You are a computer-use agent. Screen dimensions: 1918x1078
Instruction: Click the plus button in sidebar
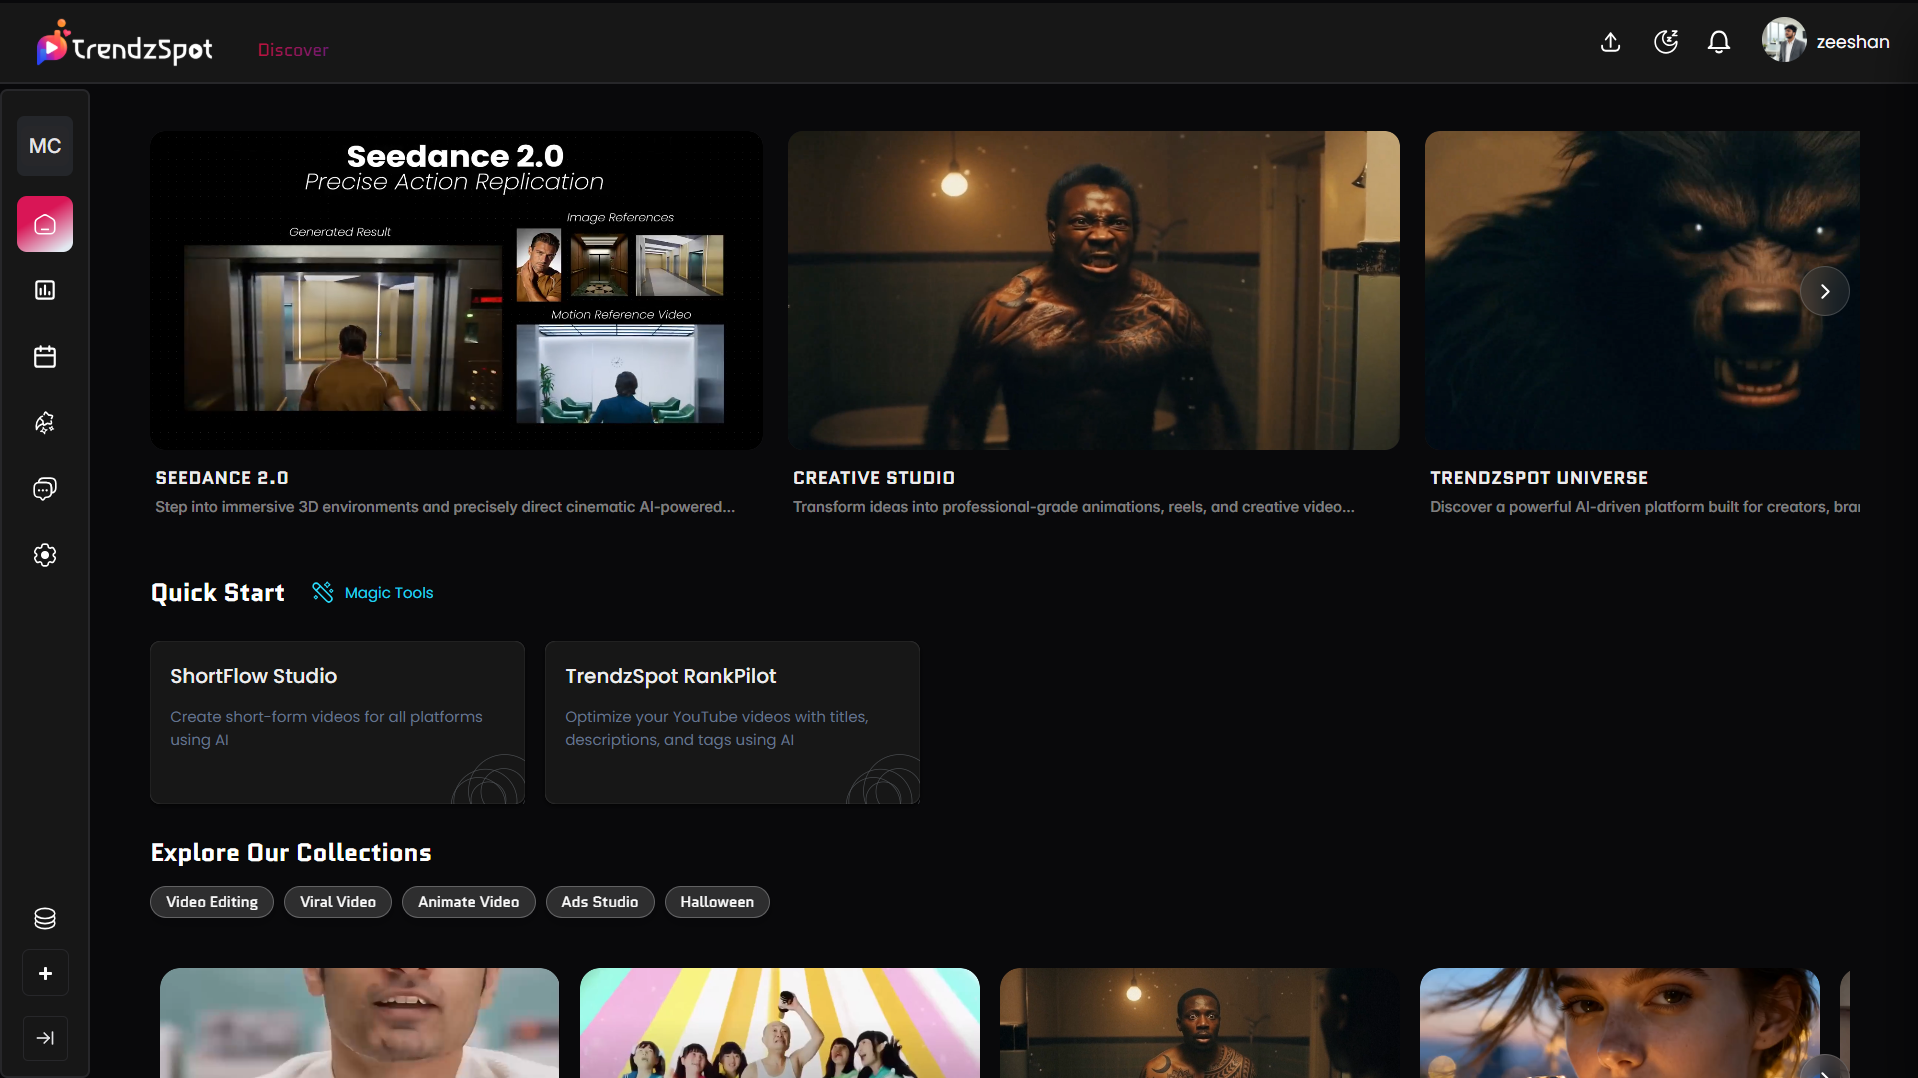pyautogui.click(x=45, y=973)
